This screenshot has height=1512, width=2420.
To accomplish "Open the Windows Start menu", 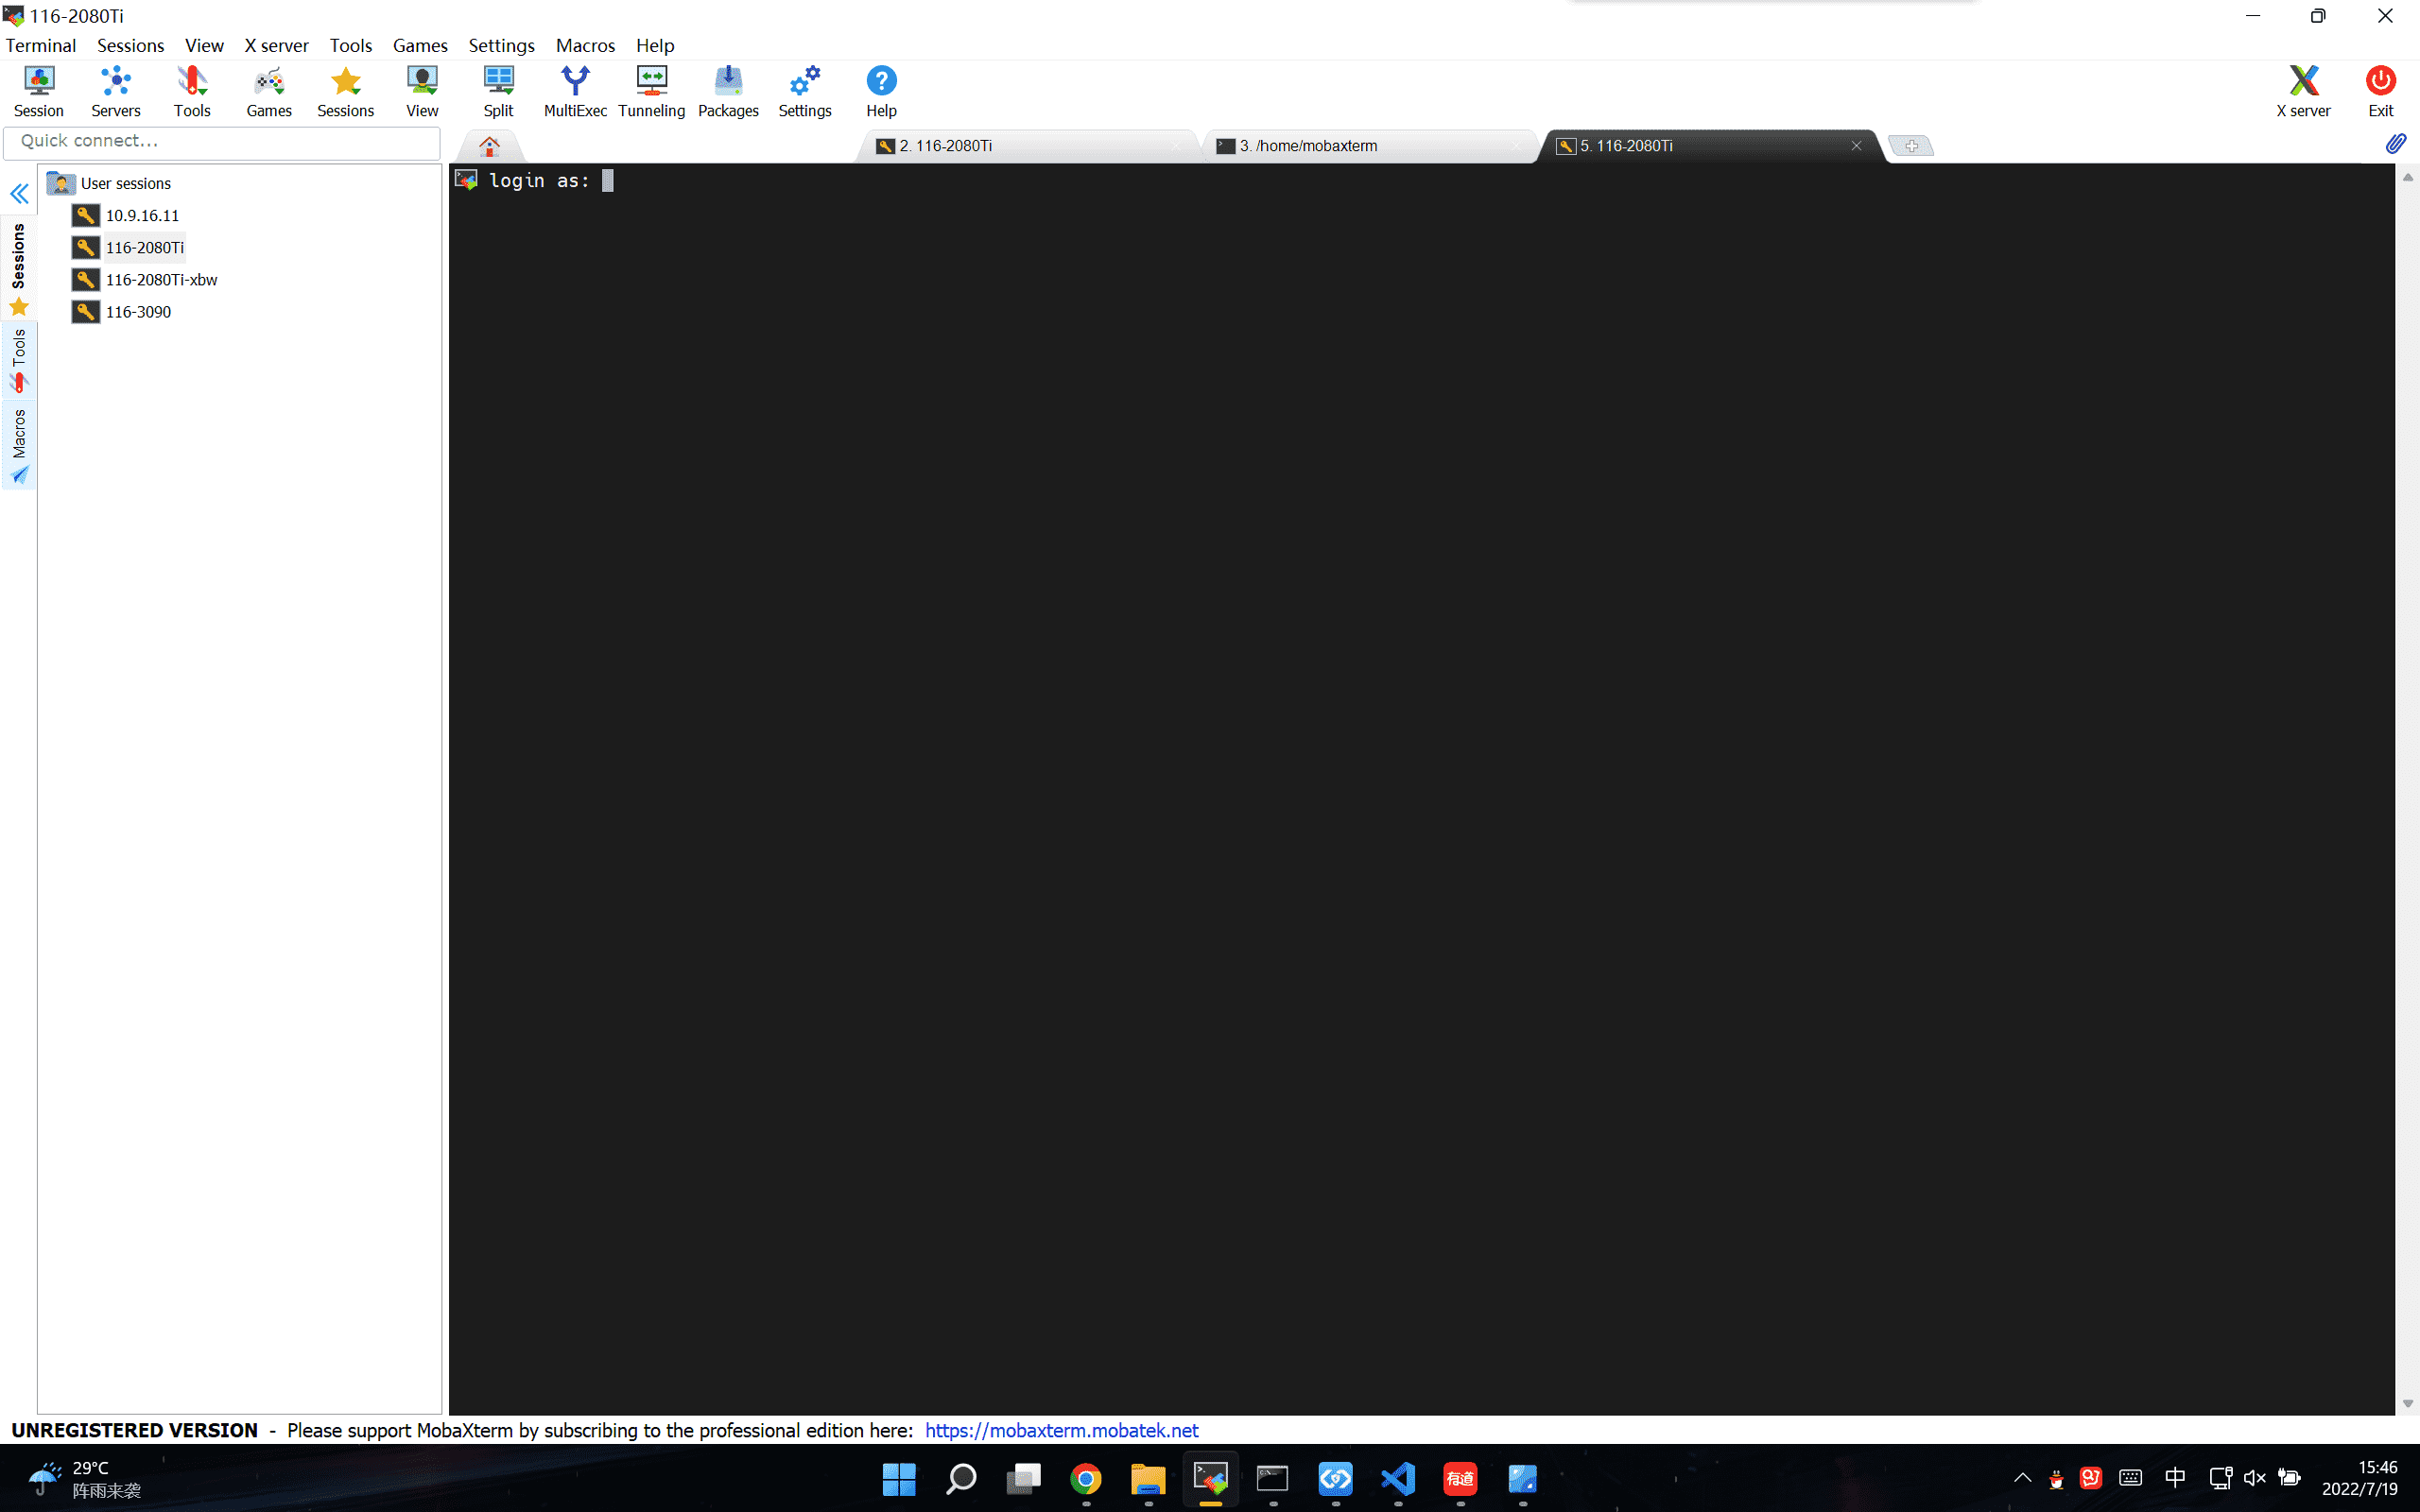I will pos(898,1478).
